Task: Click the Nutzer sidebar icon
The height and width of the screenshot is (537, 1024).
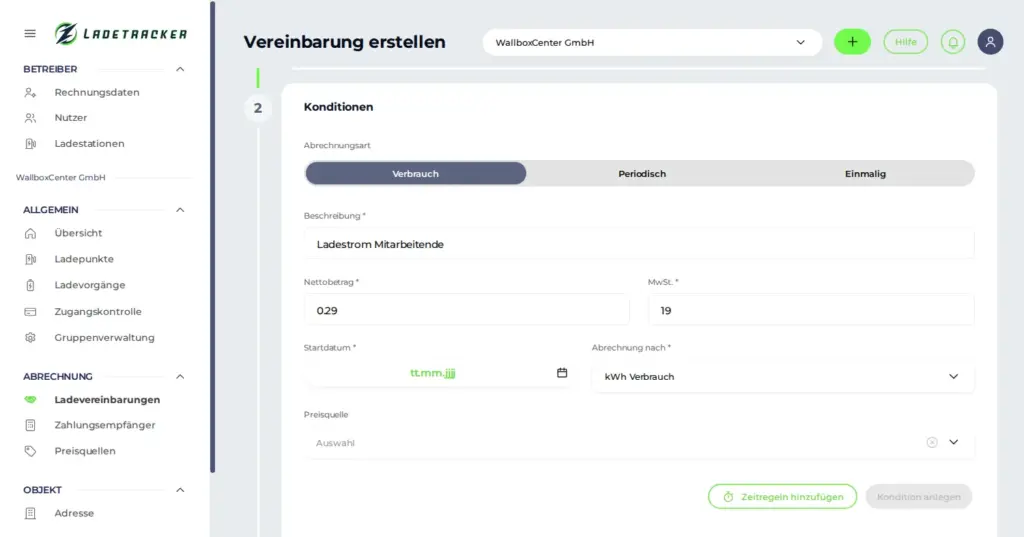Action: tap(30, 118)
